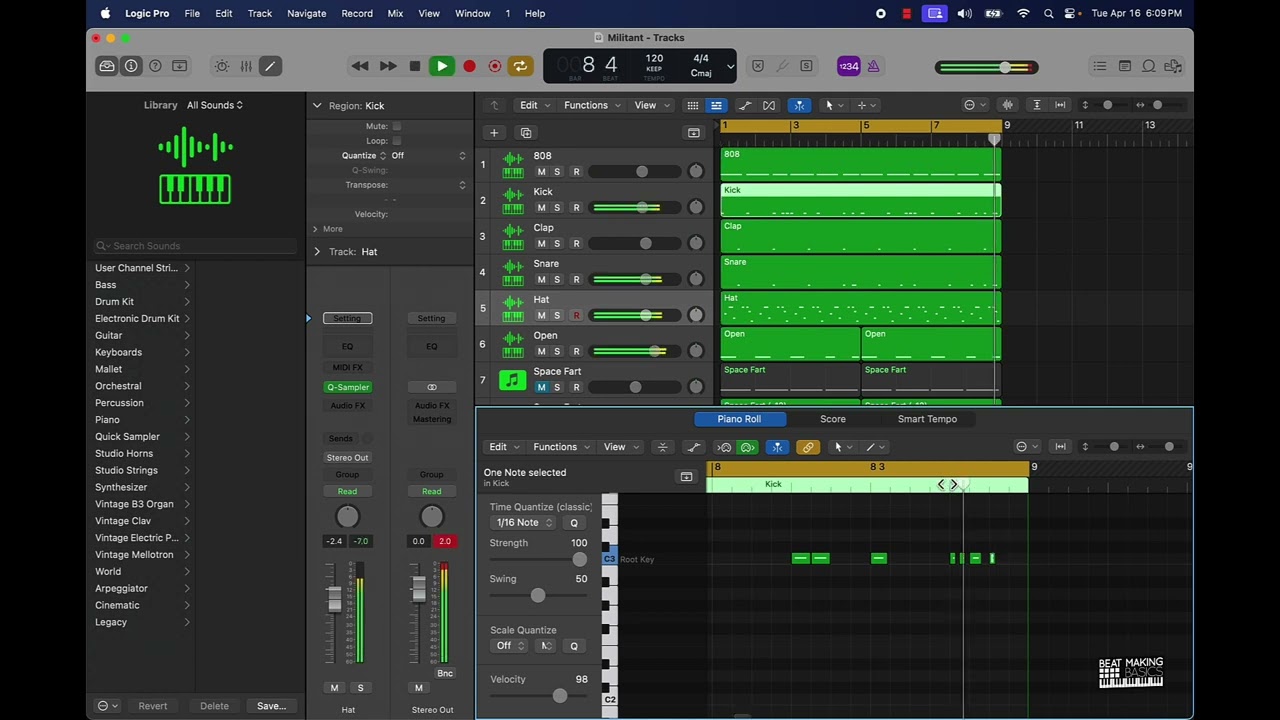Viewport: 1280px width, 720px height.
Task: Toggle the Cycle mode button
Action: pyautogui.click(x=520, y=66)
